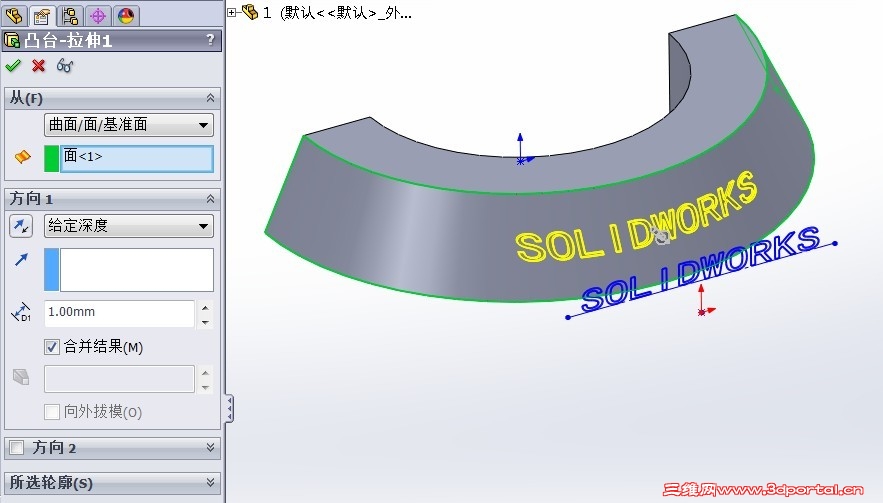Cancel the boss-extrude with red X
Viewport: 883px width, 503px height.
(38, 66)
